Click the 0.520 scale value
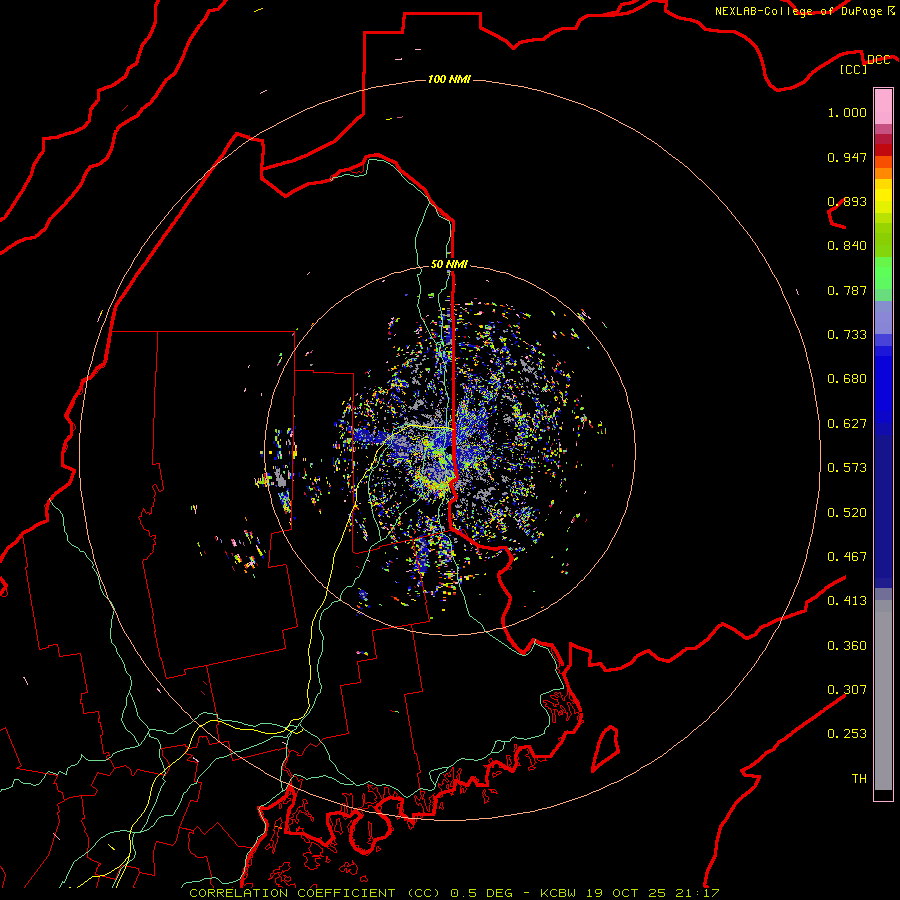The width and height of the screenshot is (900, 900). click(x=847, y=513)
